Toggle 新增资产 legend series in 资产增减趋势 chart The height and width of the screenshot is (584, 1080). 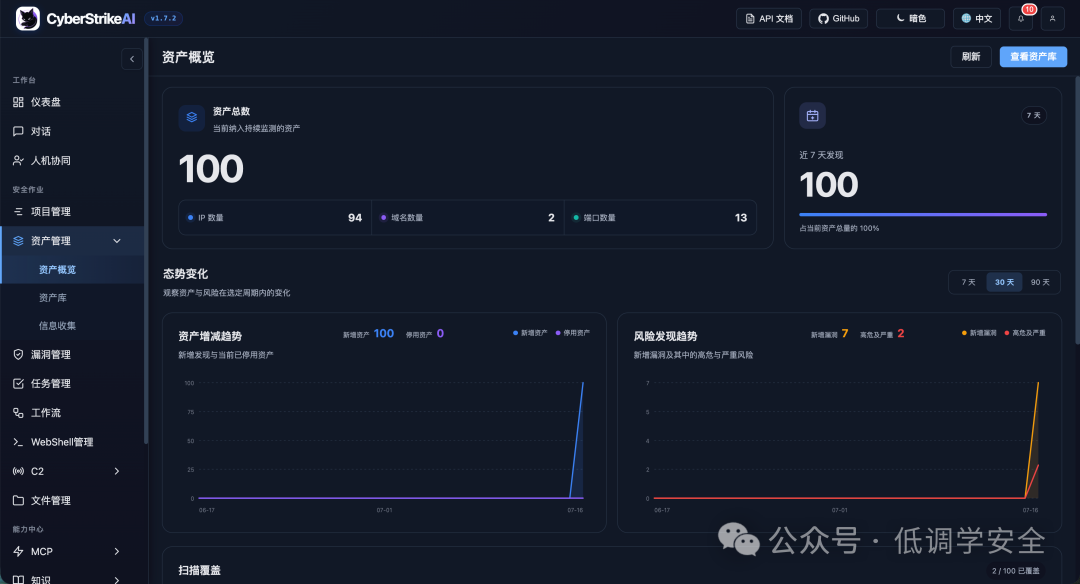coord(530,333)
